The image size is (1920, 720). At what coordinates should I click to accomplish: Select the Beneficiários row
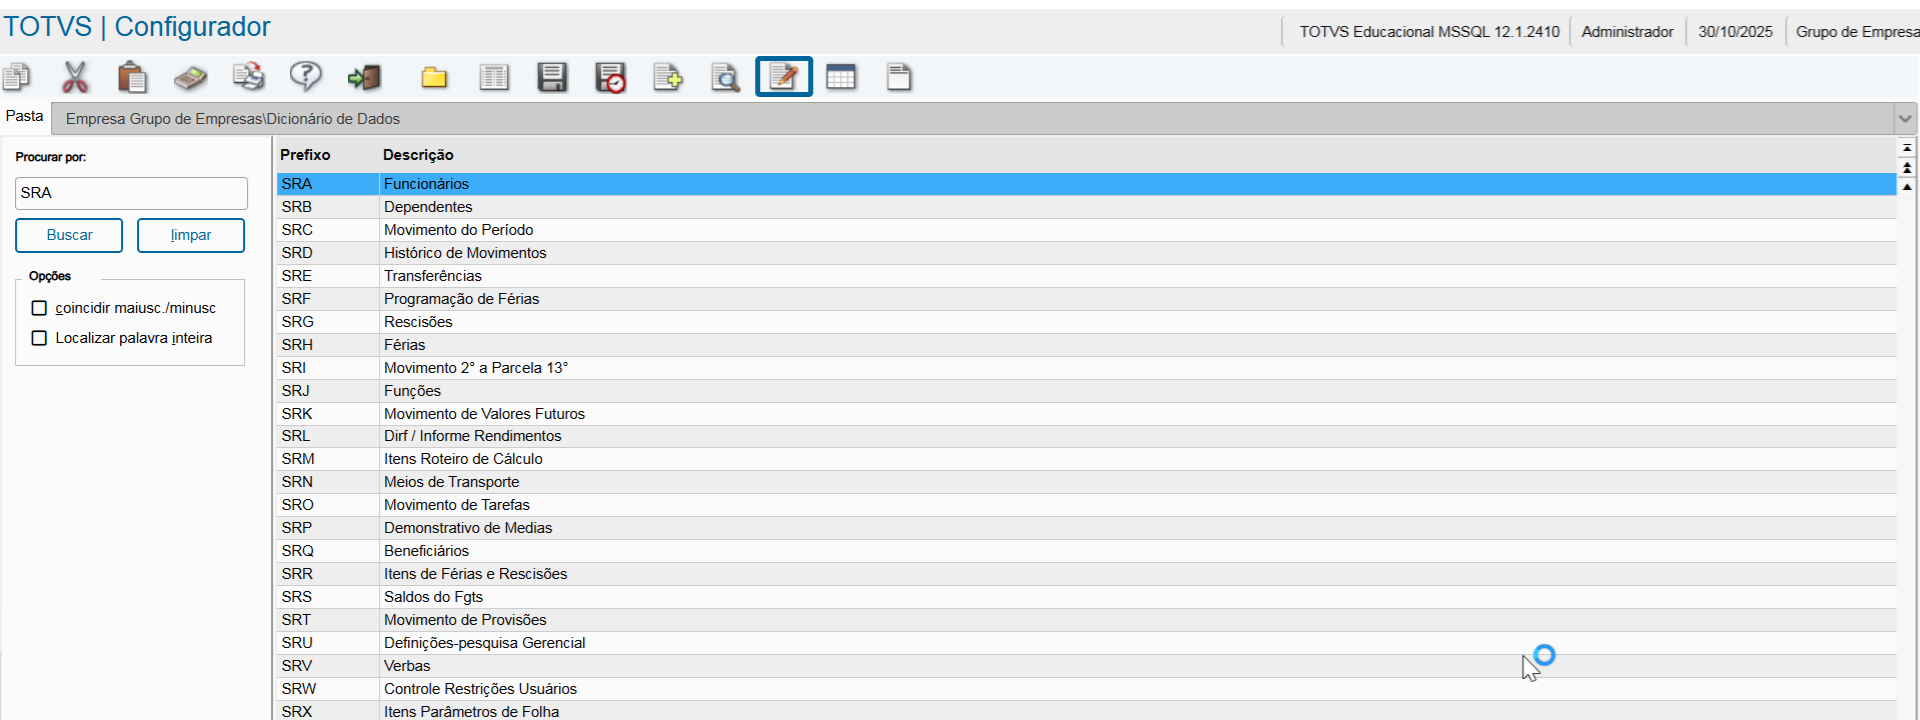coord(1086,551)
